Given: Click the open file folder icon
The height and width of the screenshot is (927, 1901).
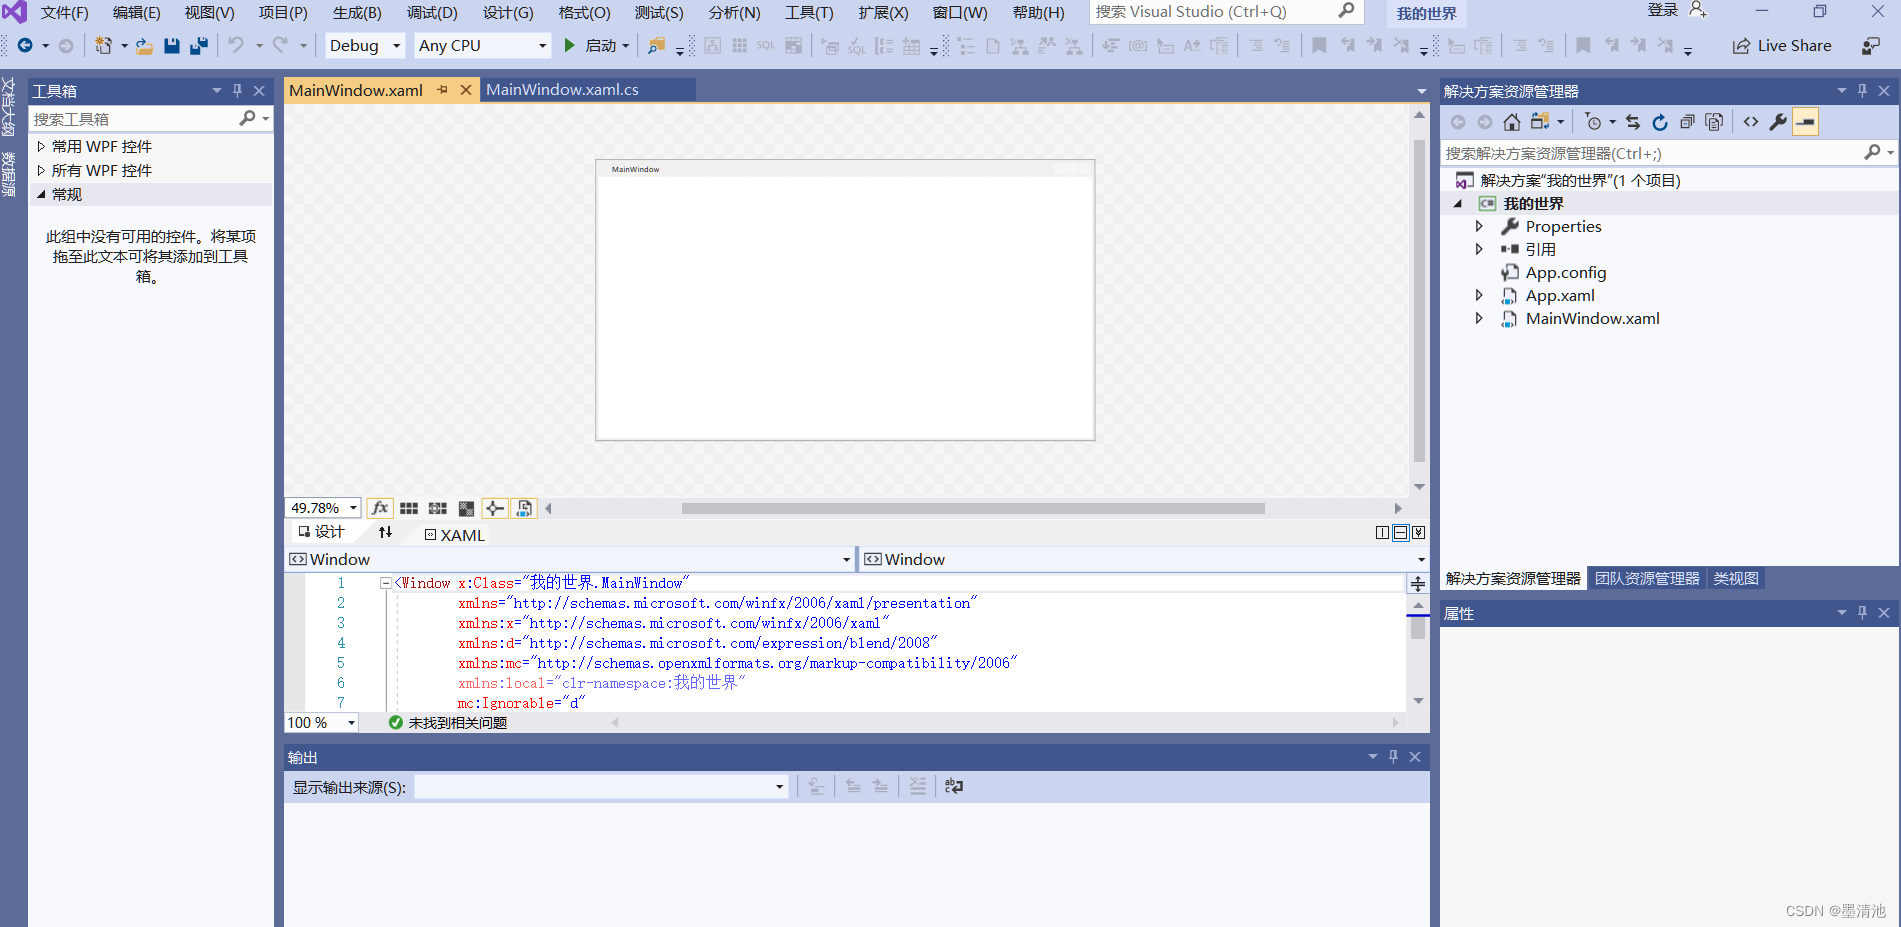Looking at the screenshot, I should click(144, 46).
